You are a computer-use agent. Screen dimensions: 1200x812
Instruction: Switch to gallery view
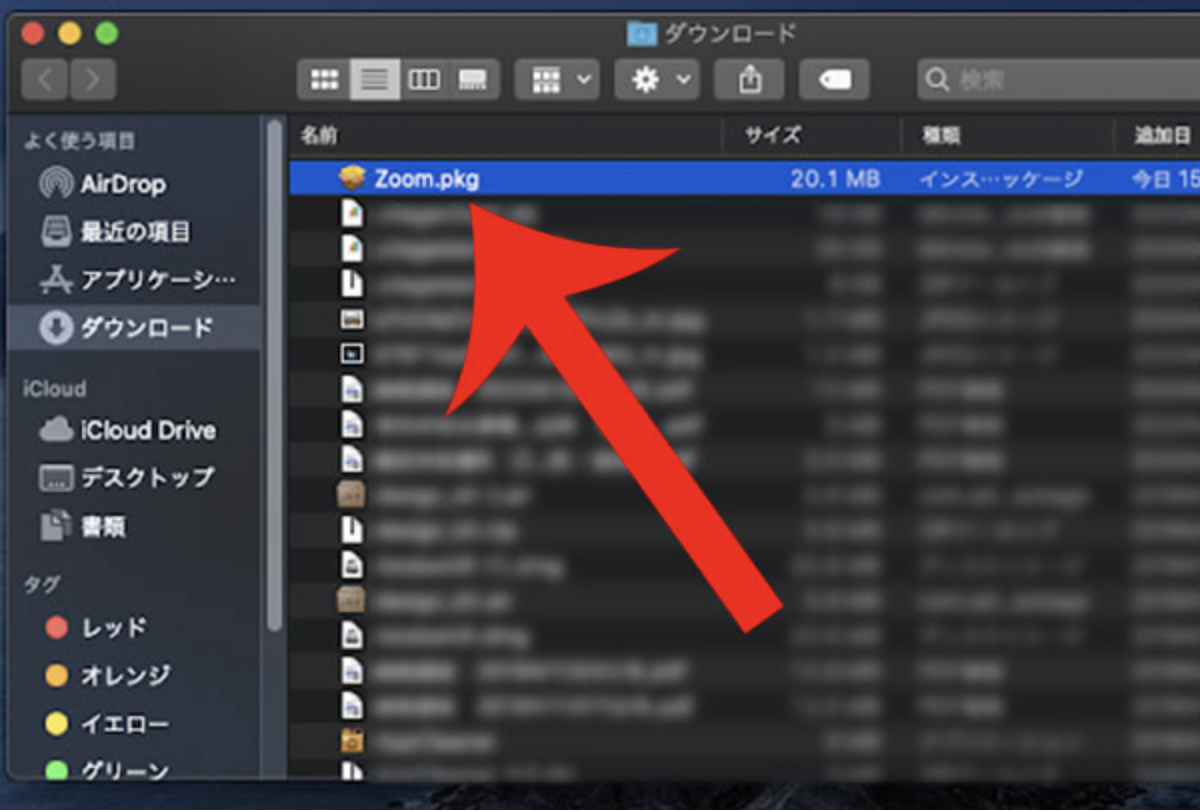pos(473,80)
